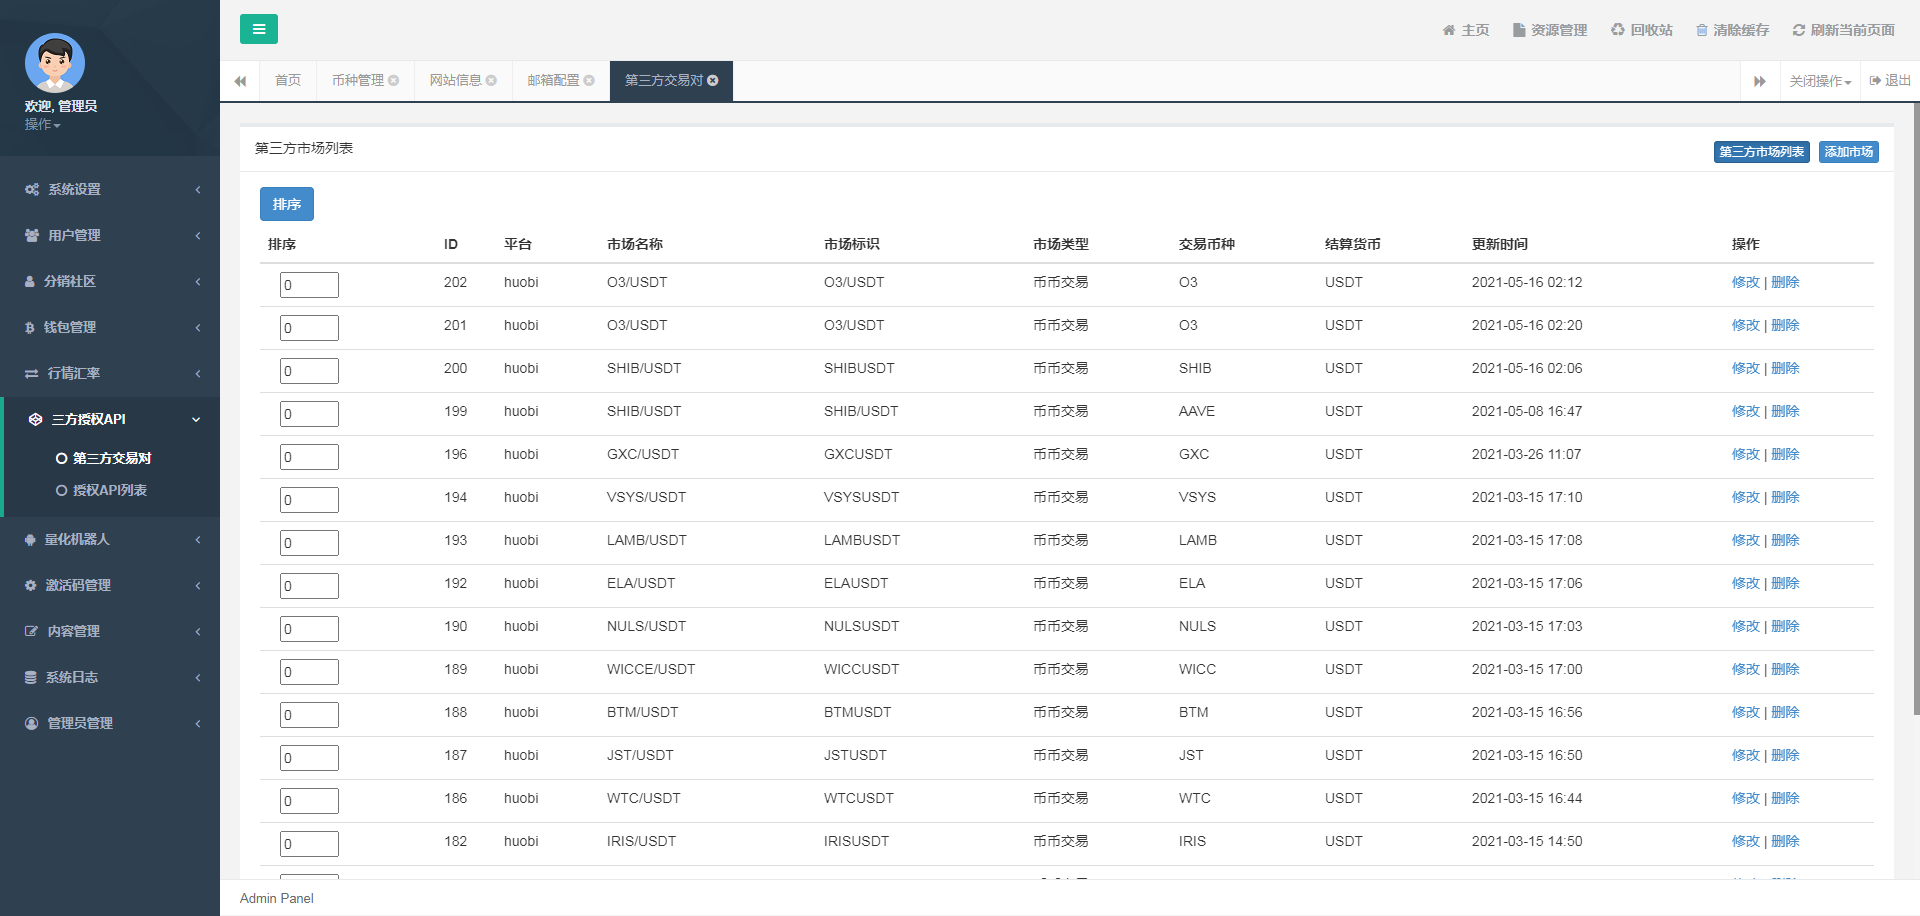This screenshot has width=1920, height=916.
Task: Select the 授权API列表 submenu item
Action: coord(110,490)
